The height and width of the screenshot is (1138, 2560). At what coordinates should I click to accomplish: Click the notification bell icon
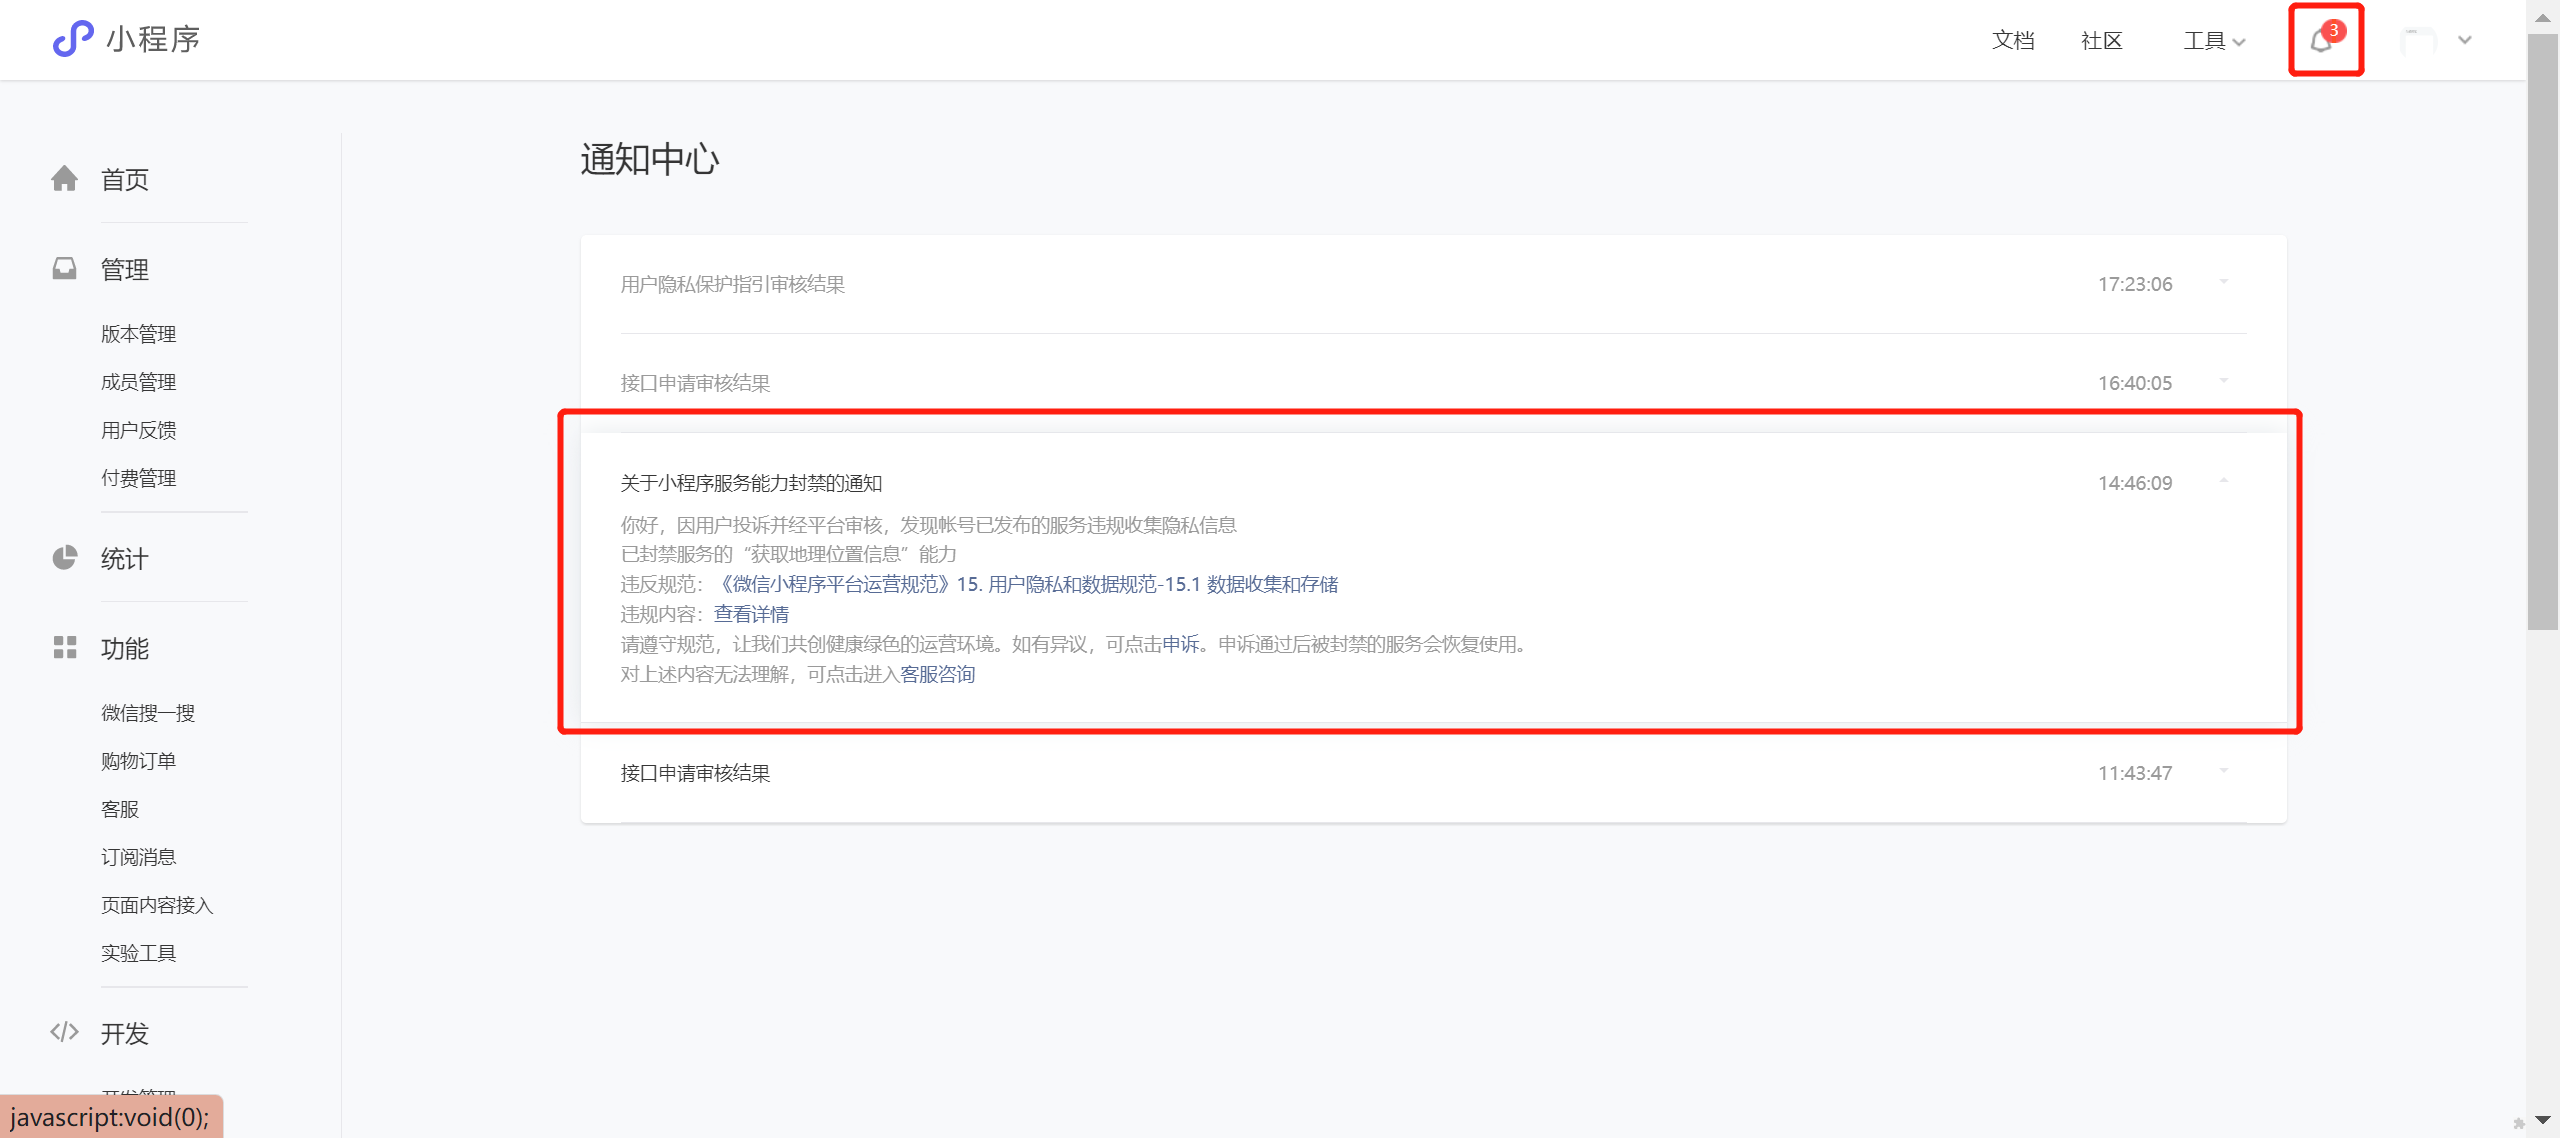(x=2321, y=41)
